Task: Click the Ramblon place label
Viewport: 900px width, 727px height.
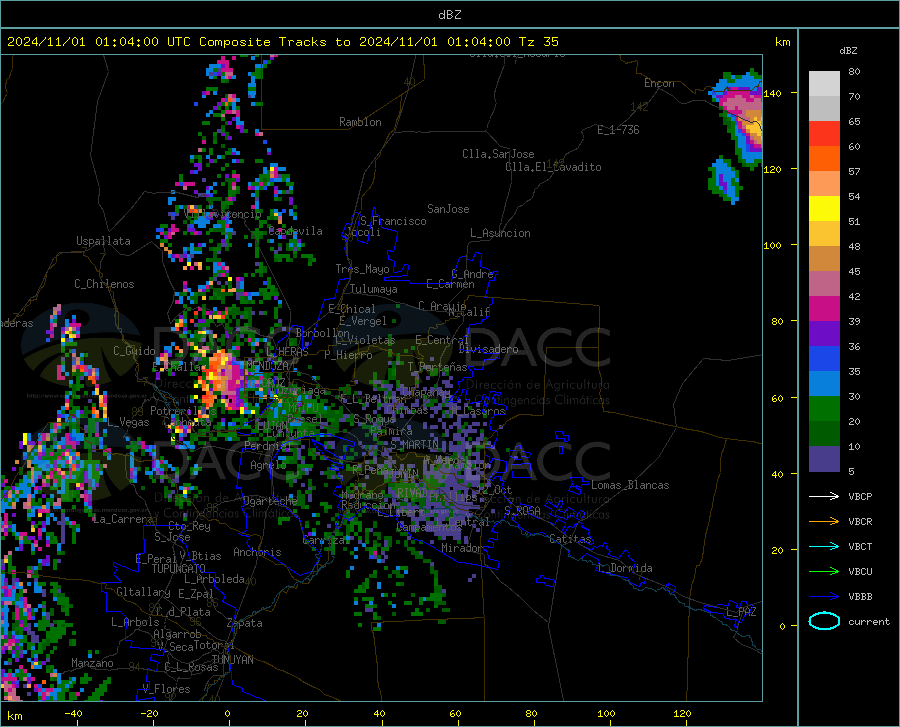Action: [x=360, y=122]
